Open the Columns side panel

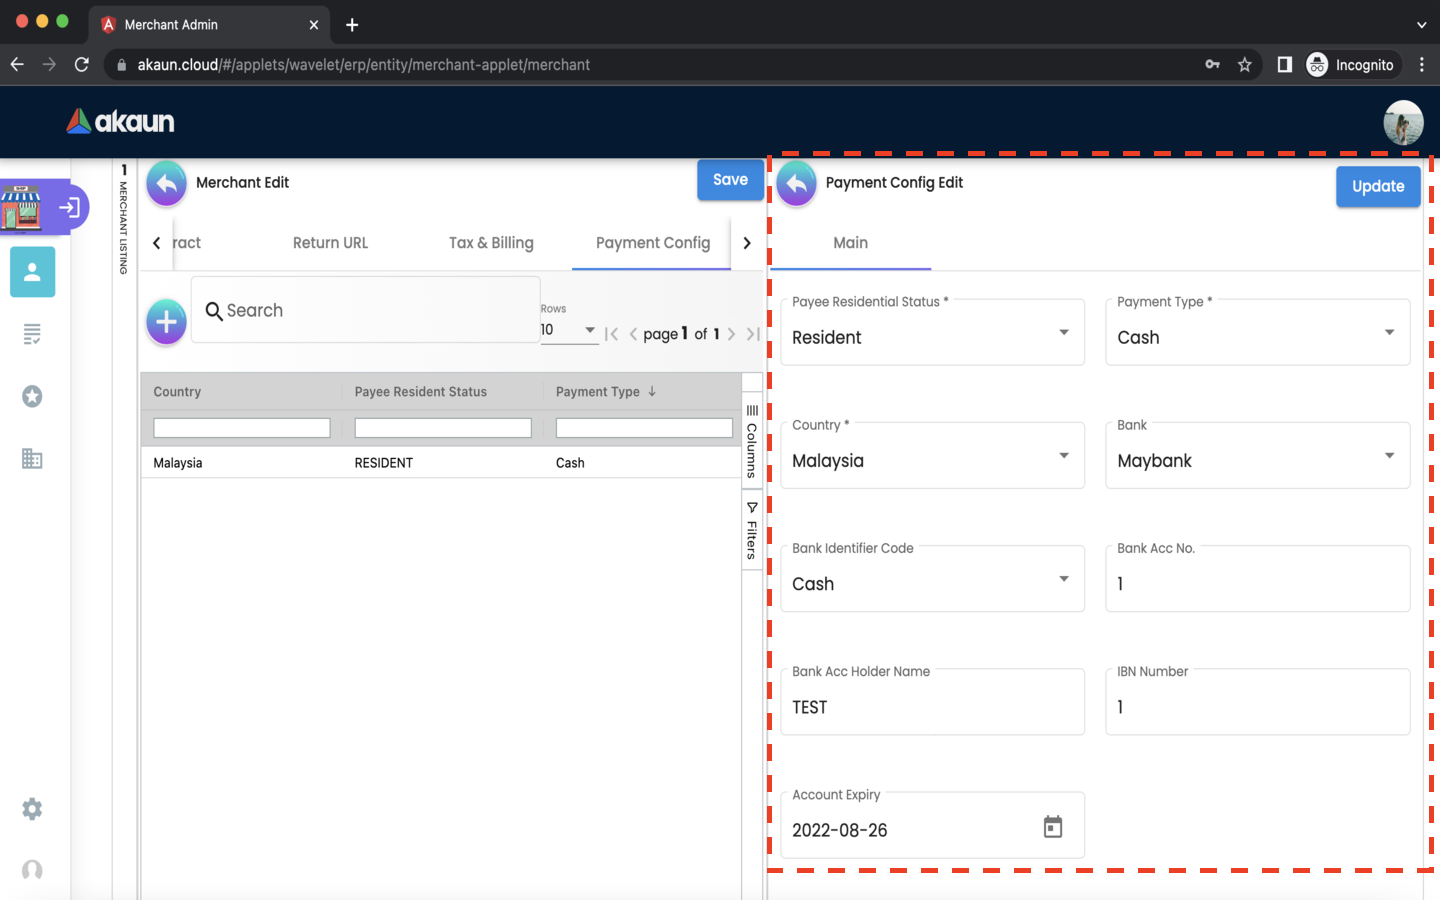click(752, 440)
